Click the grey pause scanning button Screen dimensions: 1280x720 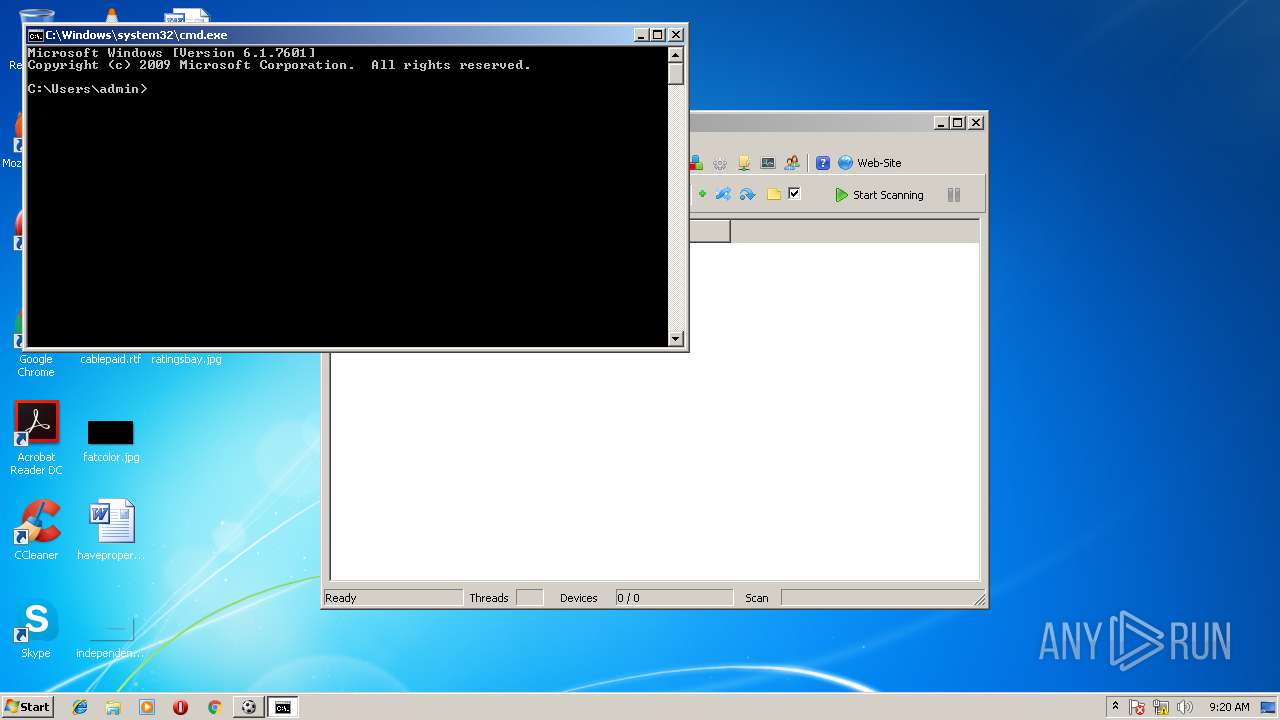(x=953, y=195)
